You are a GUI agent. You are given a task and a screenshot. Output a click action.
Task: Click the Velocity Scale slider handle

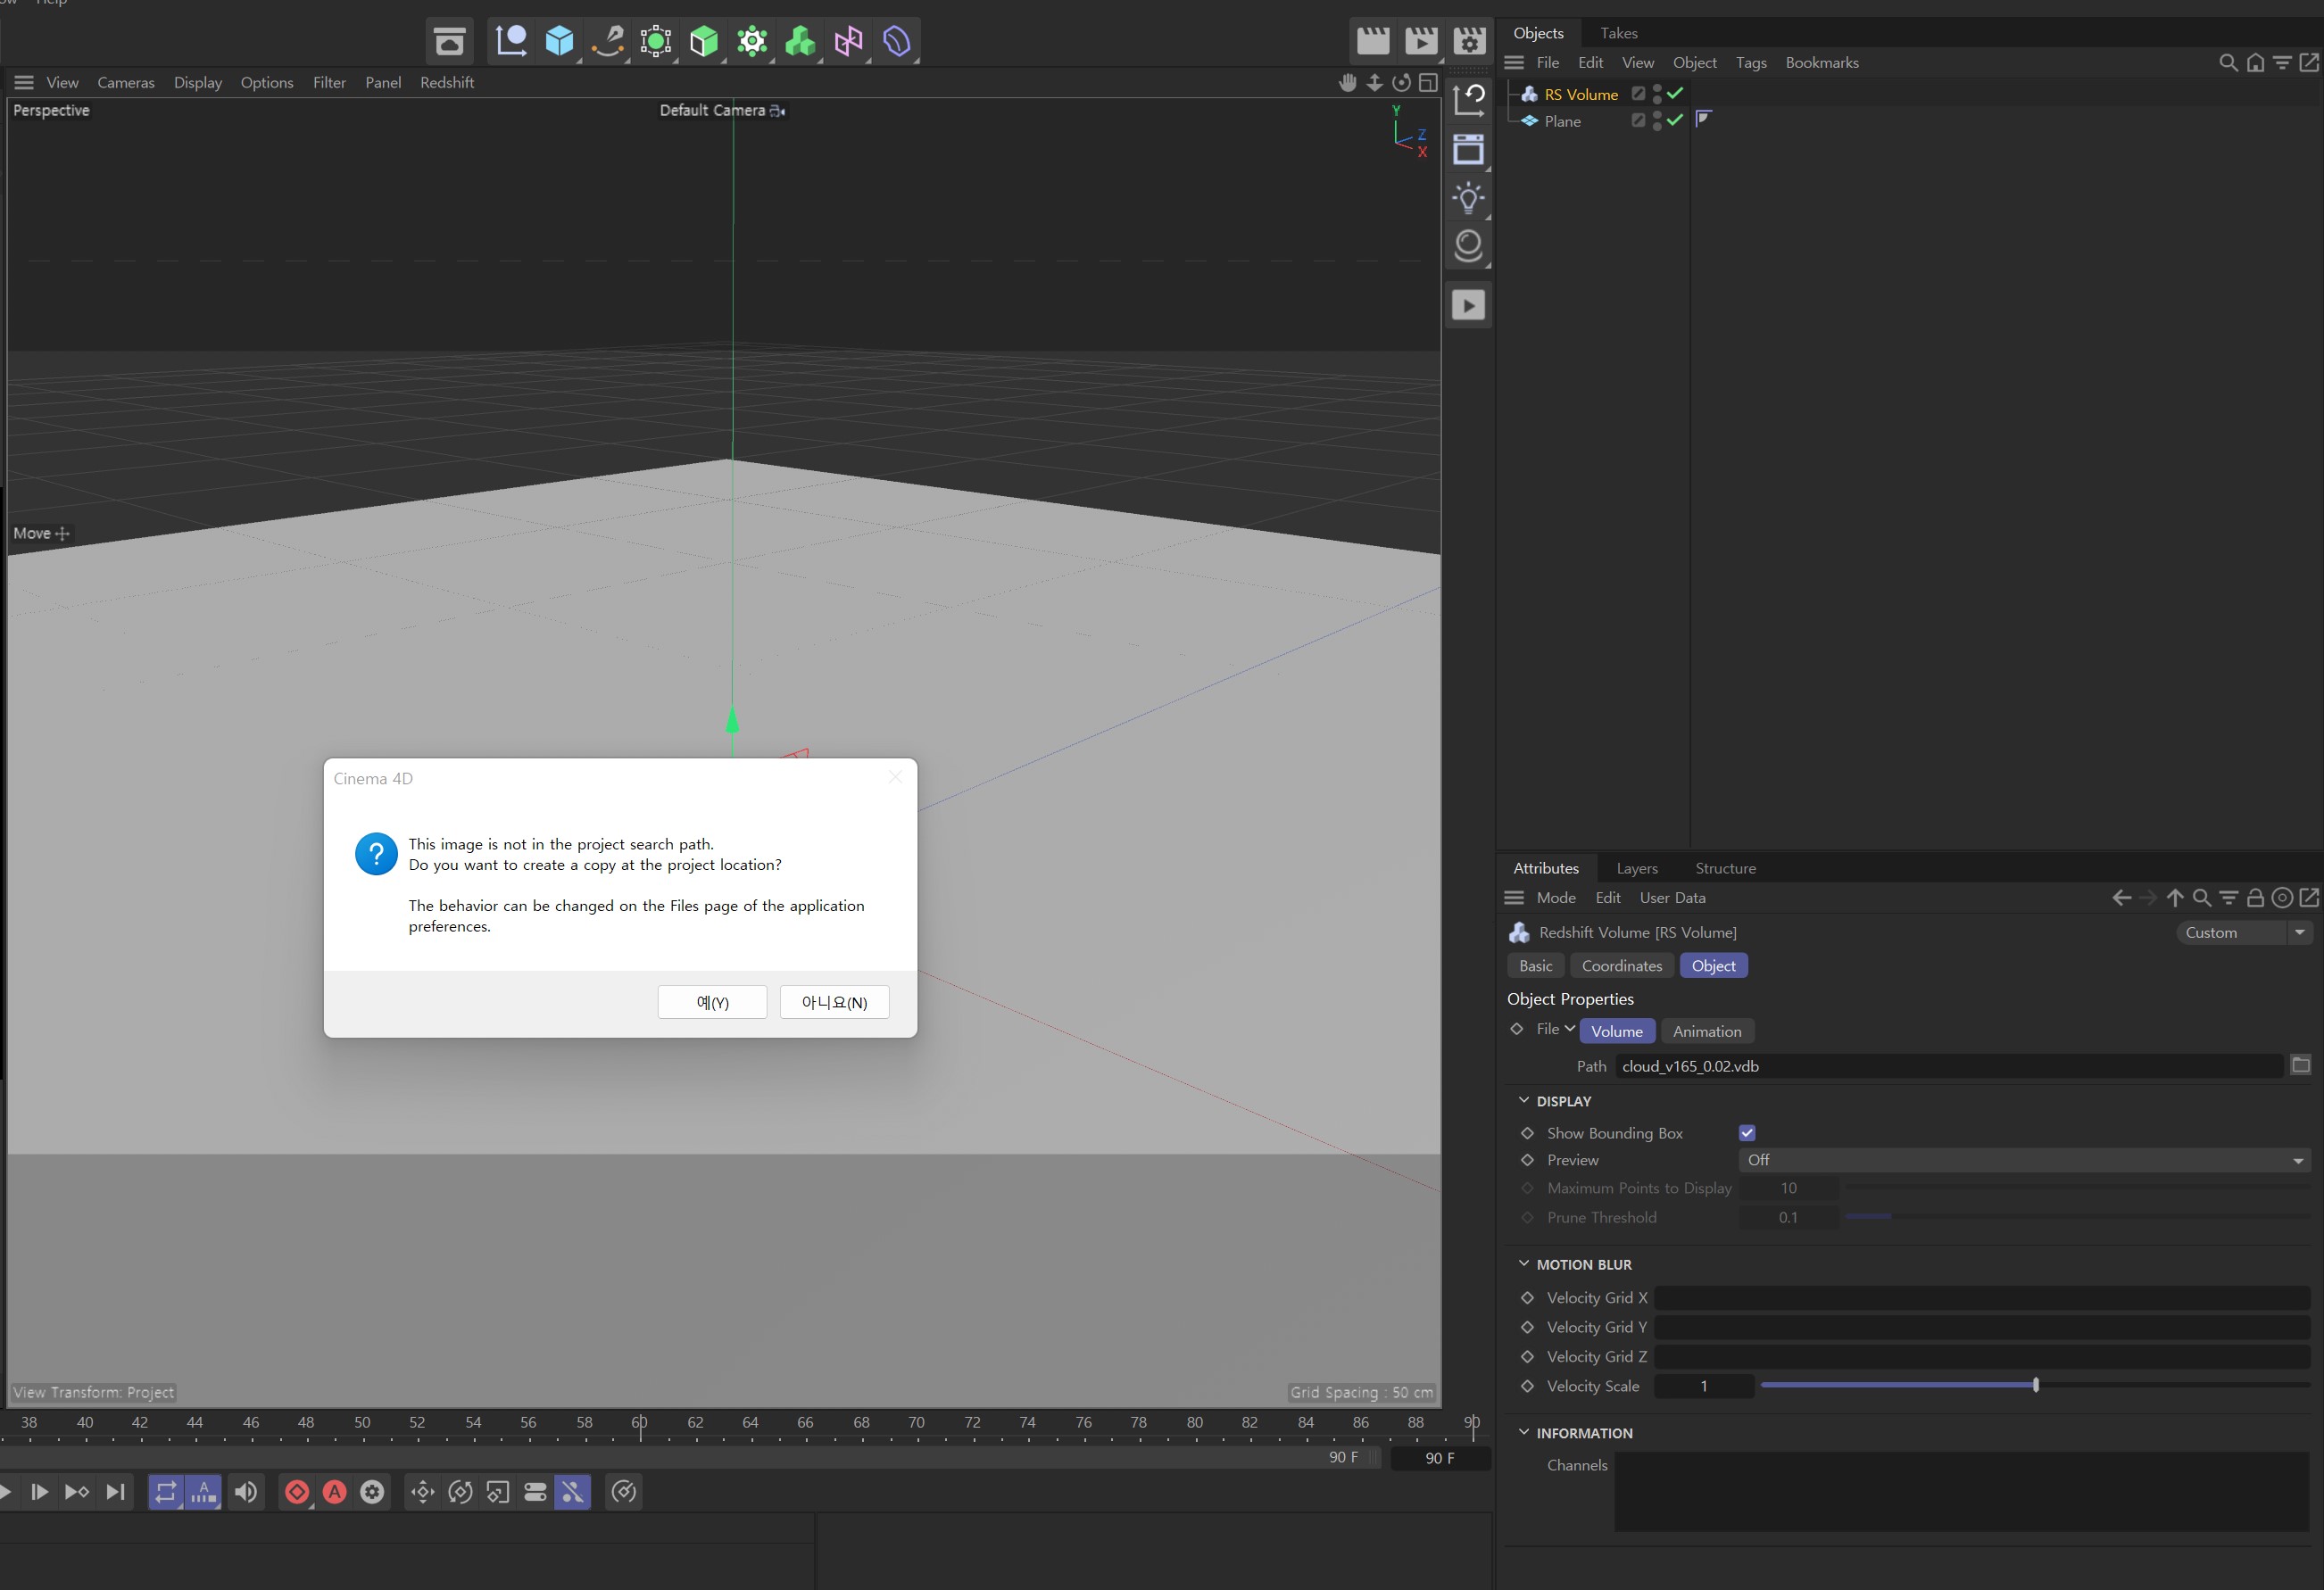(x=2035, y=1385)
